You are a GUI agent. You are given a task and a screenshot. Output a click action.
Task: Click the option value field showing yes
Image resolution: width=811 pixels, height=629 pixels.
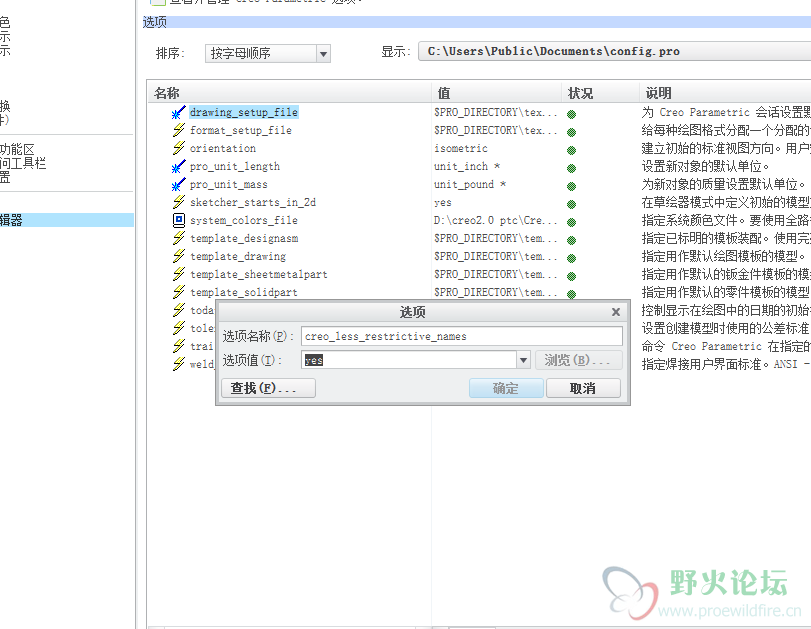(x=409, y=360)
